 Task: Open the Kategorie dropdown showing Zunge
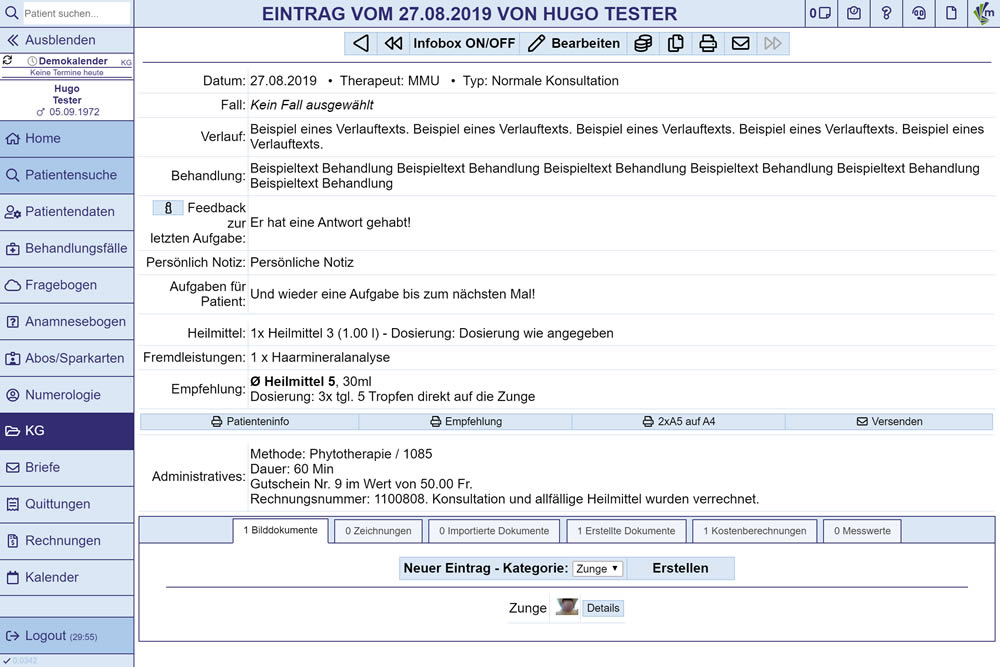coord(598,569)
